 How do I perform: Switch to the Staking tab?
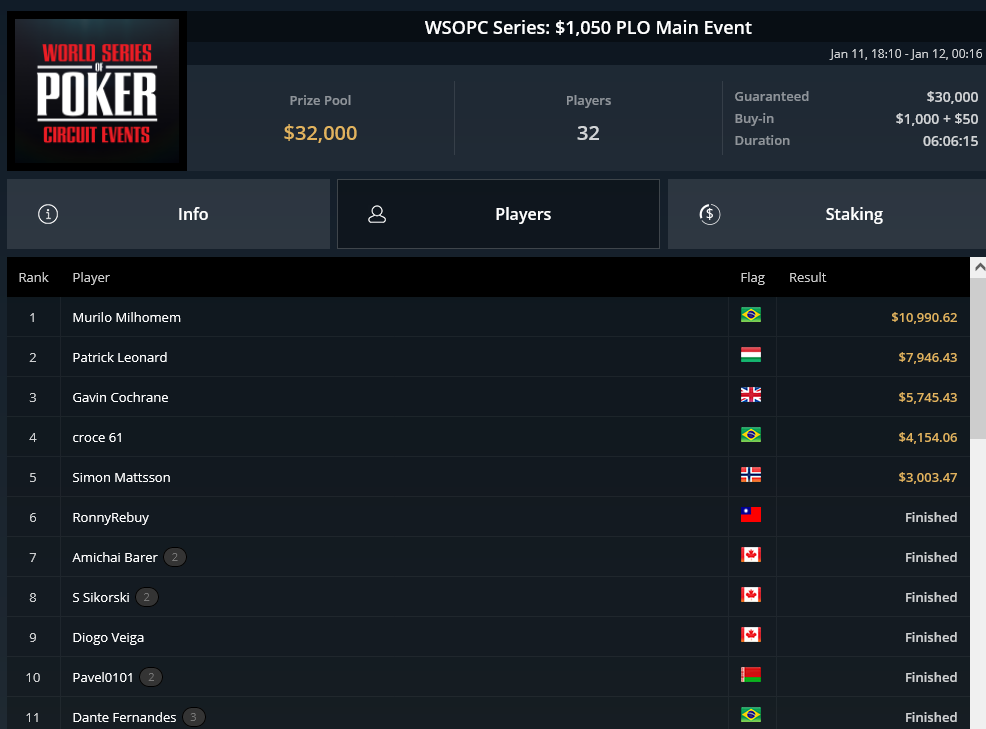click(827, 214)
